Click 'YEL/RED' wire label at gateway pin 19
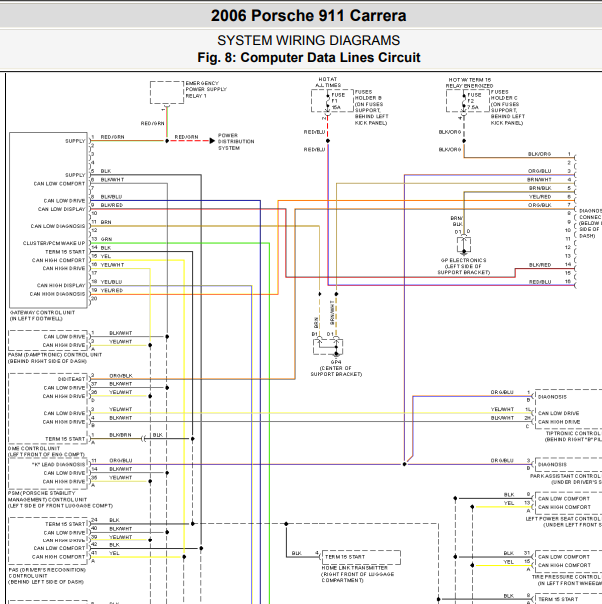The width and height of the screenshot is (602, 604). (x=112, y=290)
